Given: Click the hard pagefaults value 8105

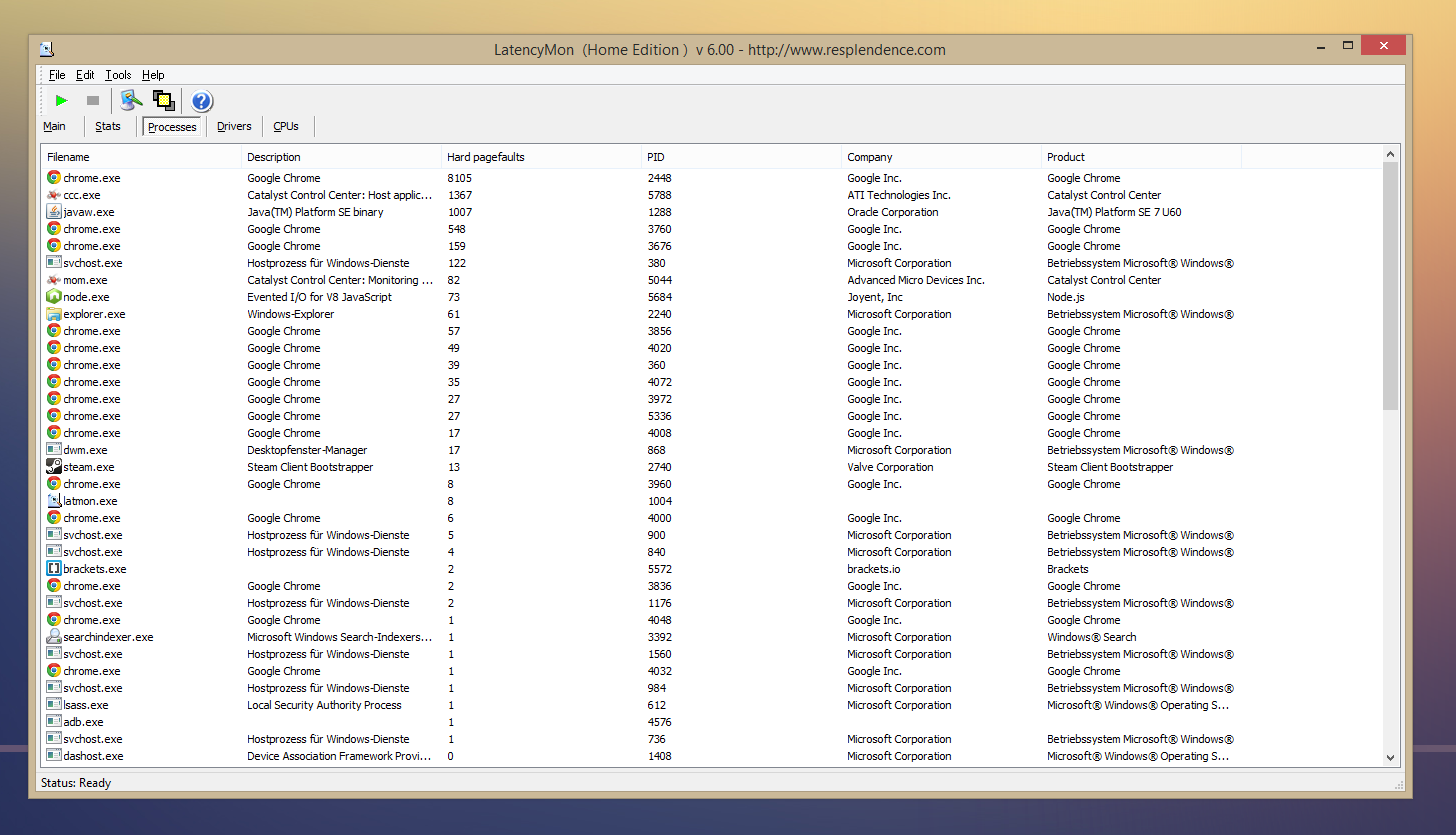Looking at the screenshot, I should (461, 178).
